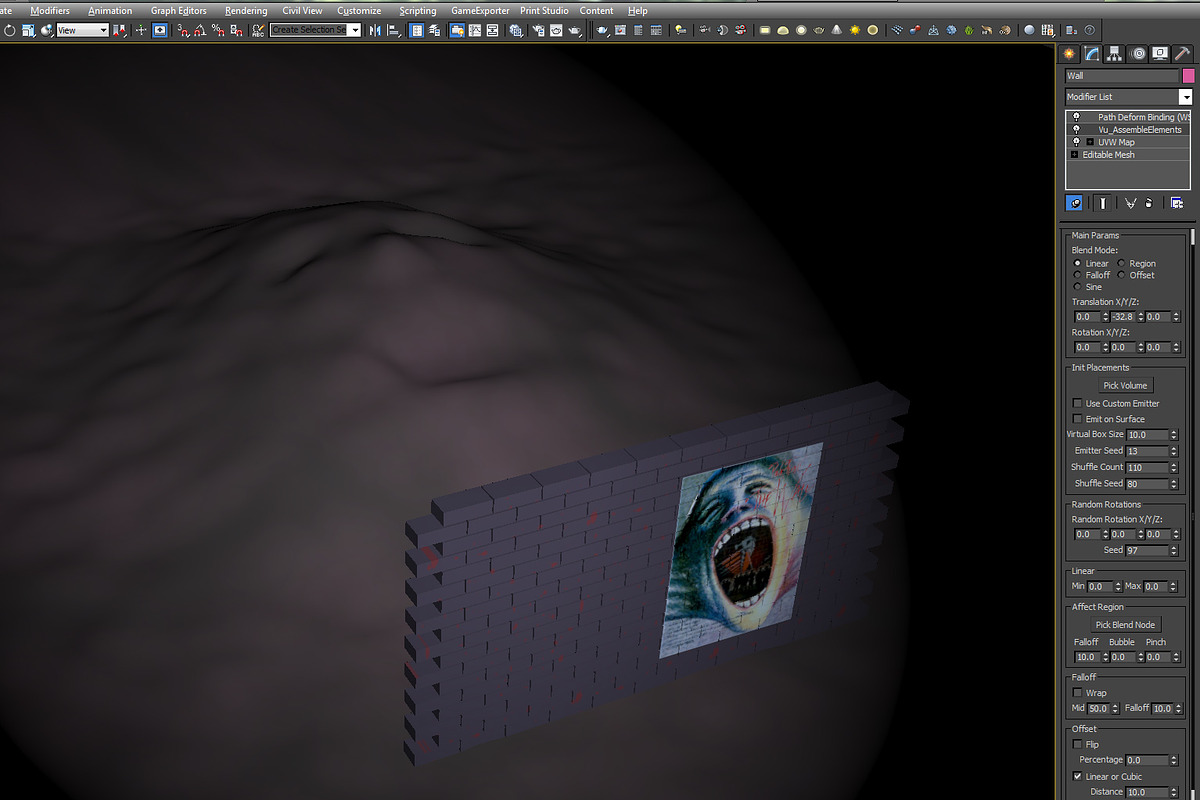Click the Select and Rotate tool
Image resolution: width=1200 pixels, height=800 pixels.
click(x=10, y=30)
